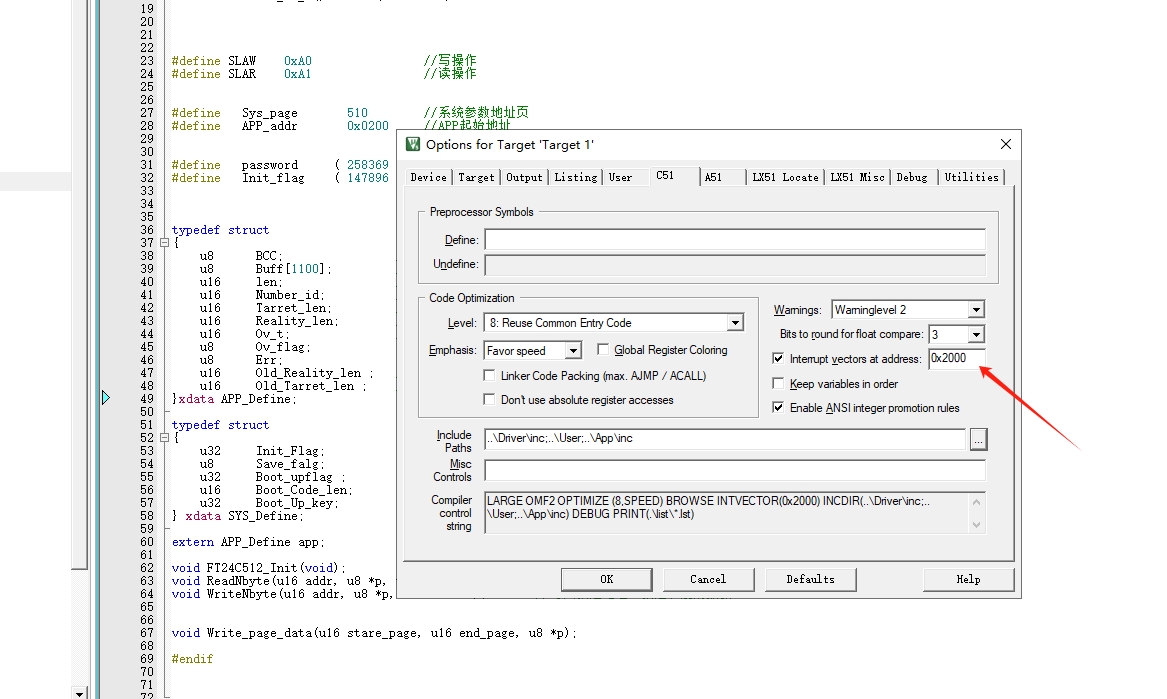Click extern APP_Define app declaration
Viewport: 1167px width, 699px height.
click(x=249, y=542)
